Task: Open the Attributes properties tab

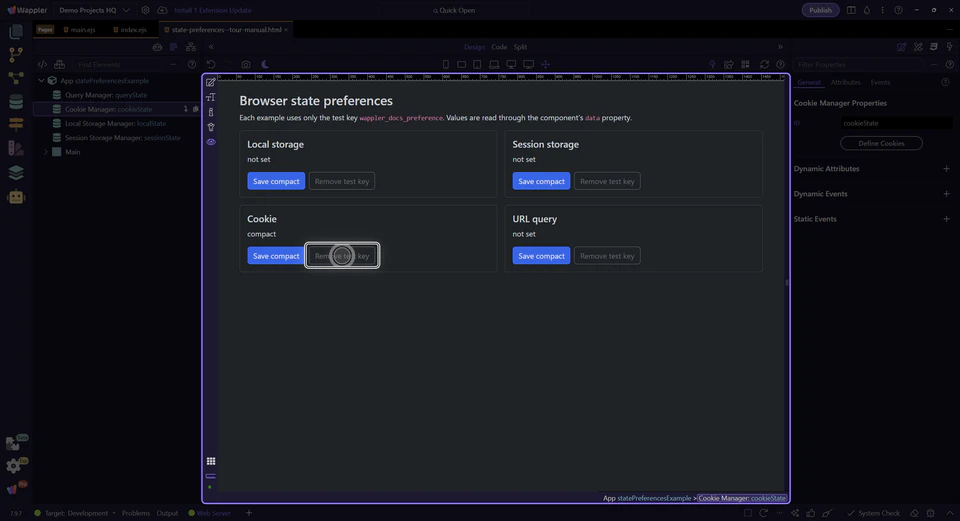Action: [846, 82]
